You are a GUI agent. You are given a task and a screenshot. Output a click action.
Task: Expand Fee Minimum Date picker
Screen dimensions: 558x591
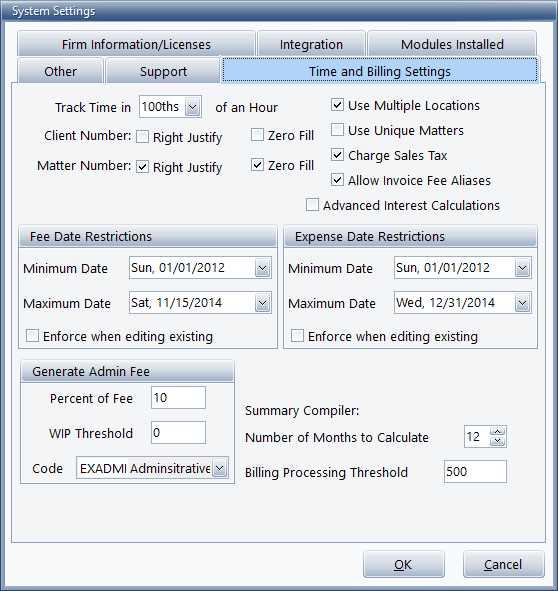click(262, 268)
